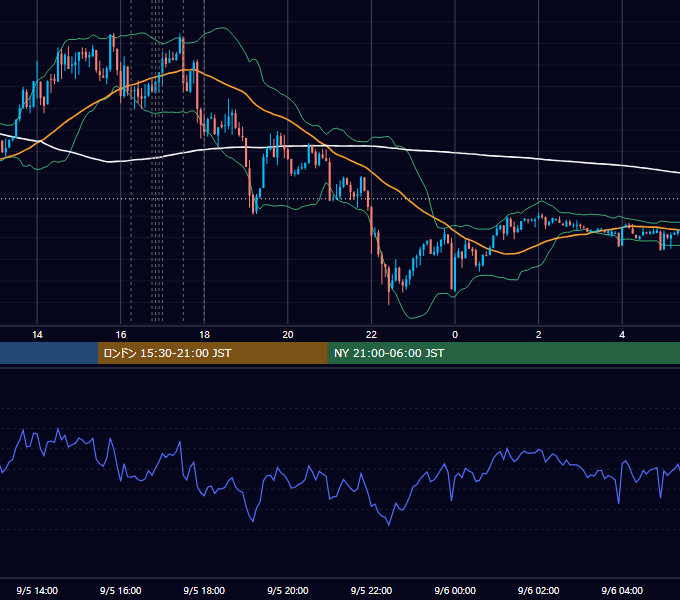
Task: Click the 9/5 22:00 time label
Action: coord(371,590)
